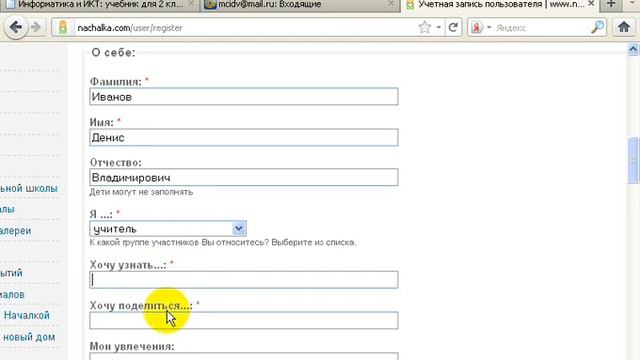Image resolution: width=640 pixels, height=360 pixels.
Task: Open the sidebar link ending in 'алереи'
Action: 16,231
